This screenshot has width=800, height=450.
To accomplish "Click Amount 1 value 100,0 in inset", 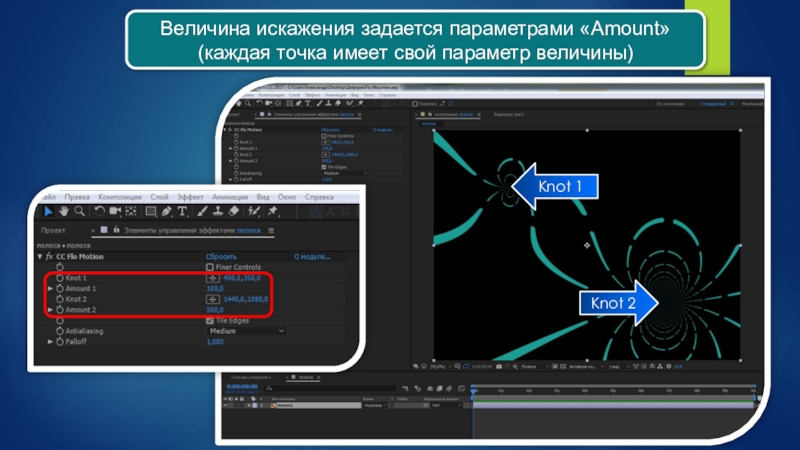I will coord(215,289).
